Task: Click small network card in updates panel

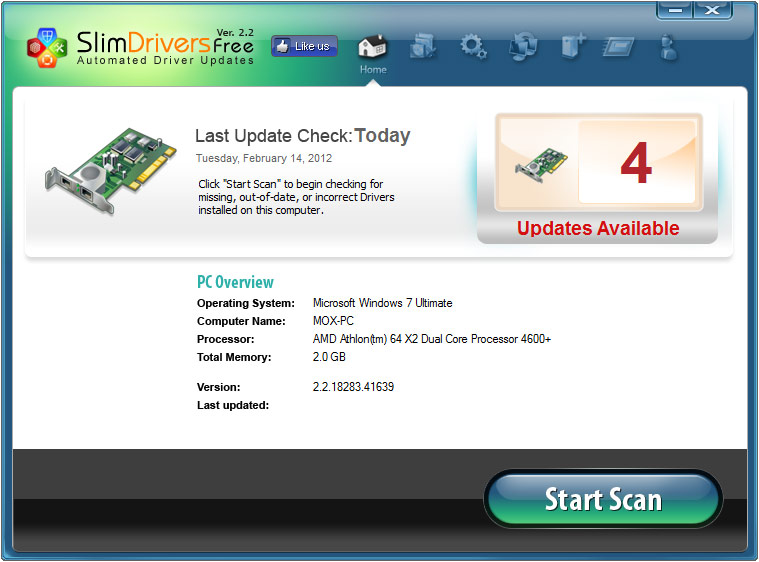Action: (540, 165)
